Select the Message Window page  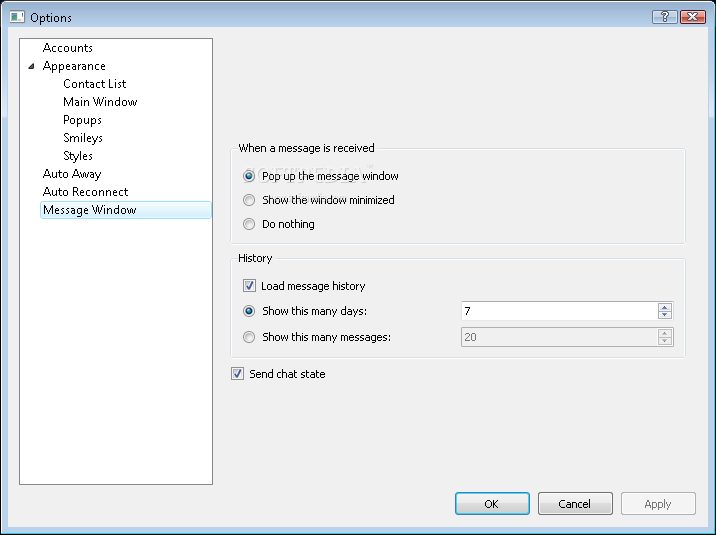pyautogui.click(x=126, y=210)
